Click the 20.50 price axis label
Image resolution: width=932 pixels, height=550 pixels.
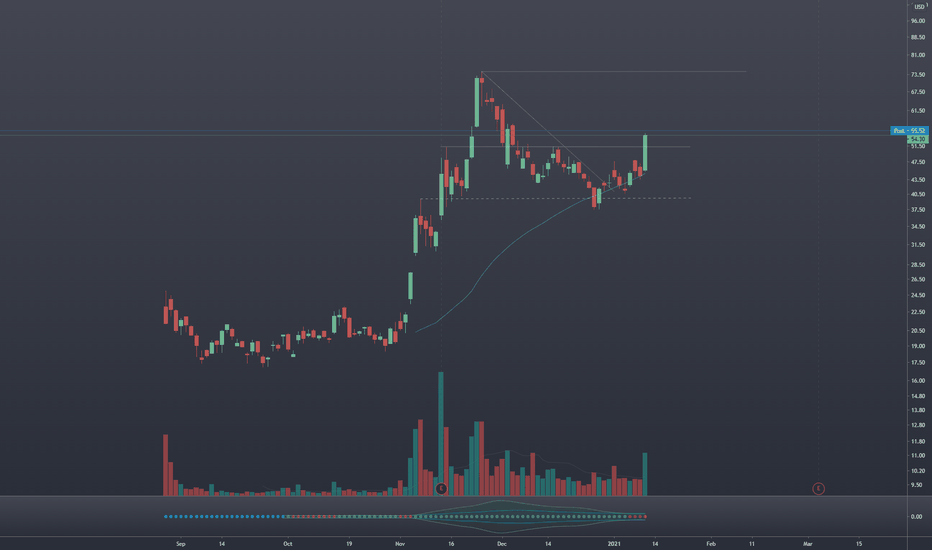tap(918, 331)
